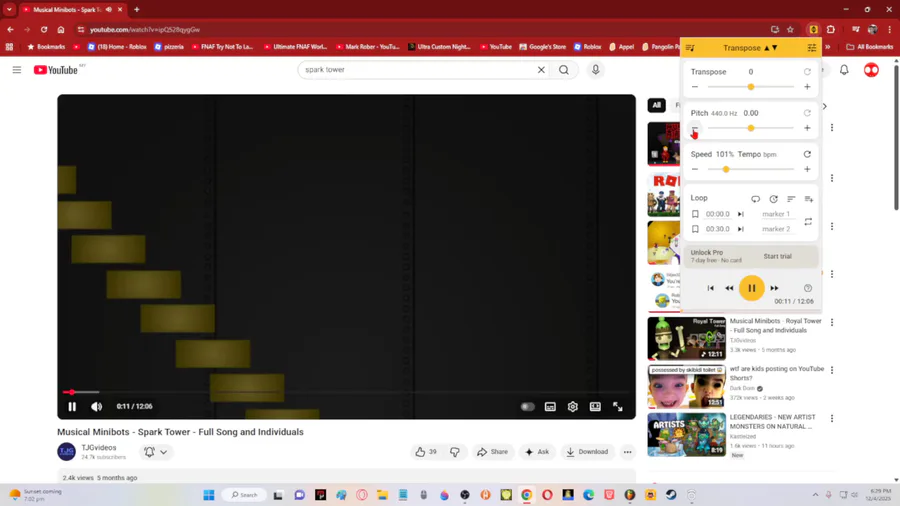Image resolution: width=900 pixels, height=506 pixels.
Task: Open more actions three-dot menu under video
Action: [627, 451]
